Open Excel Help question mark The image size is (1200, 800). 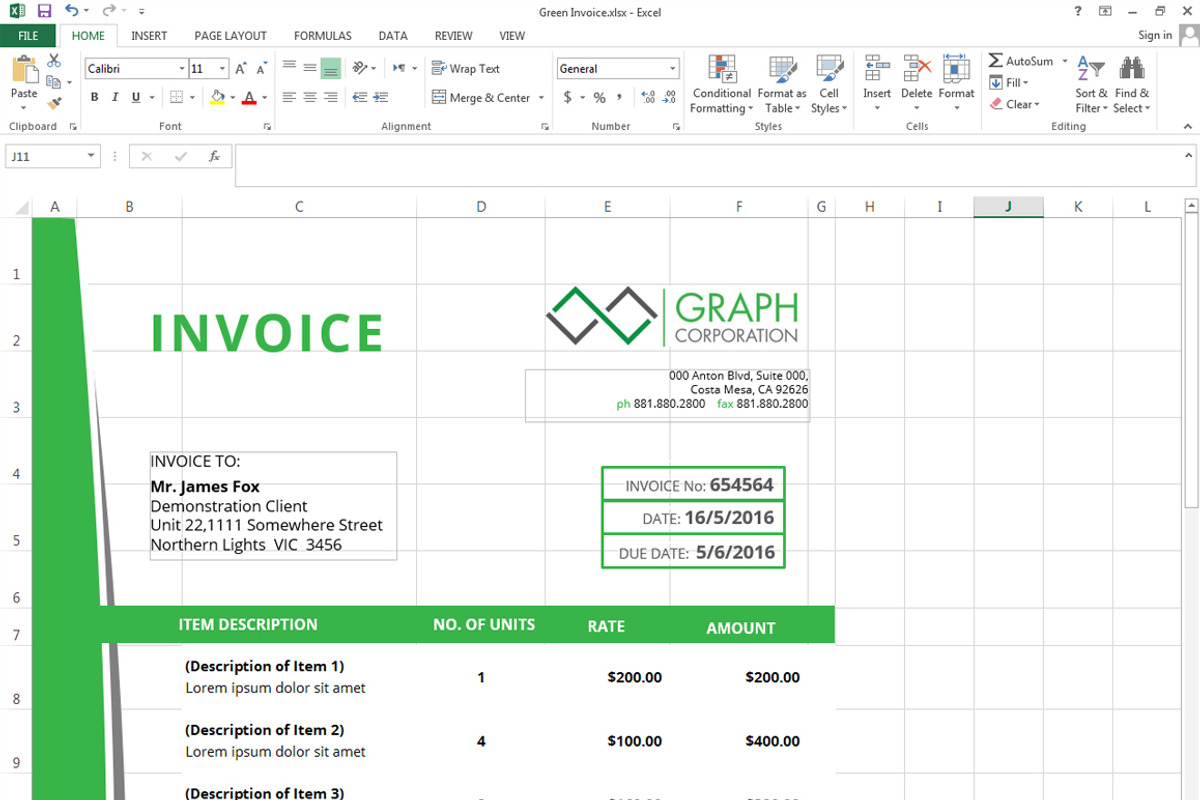[1078, 11]
